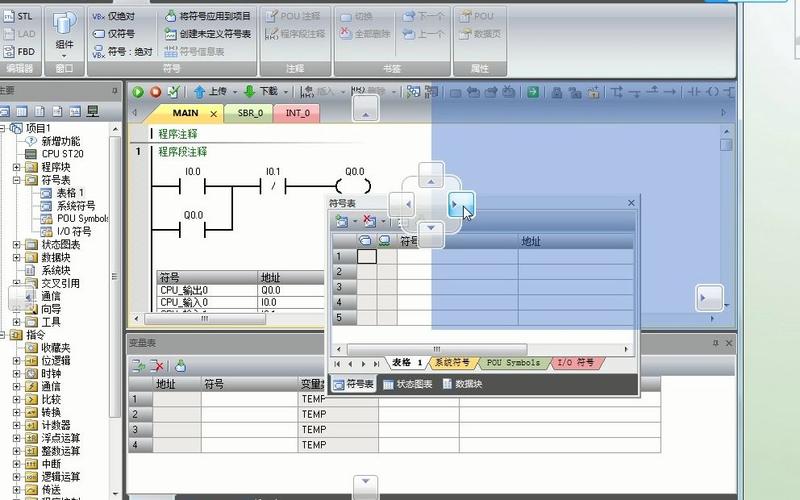The image size is (800, 500).
Task: Switch editor to STL view
Action: point(18,16)
